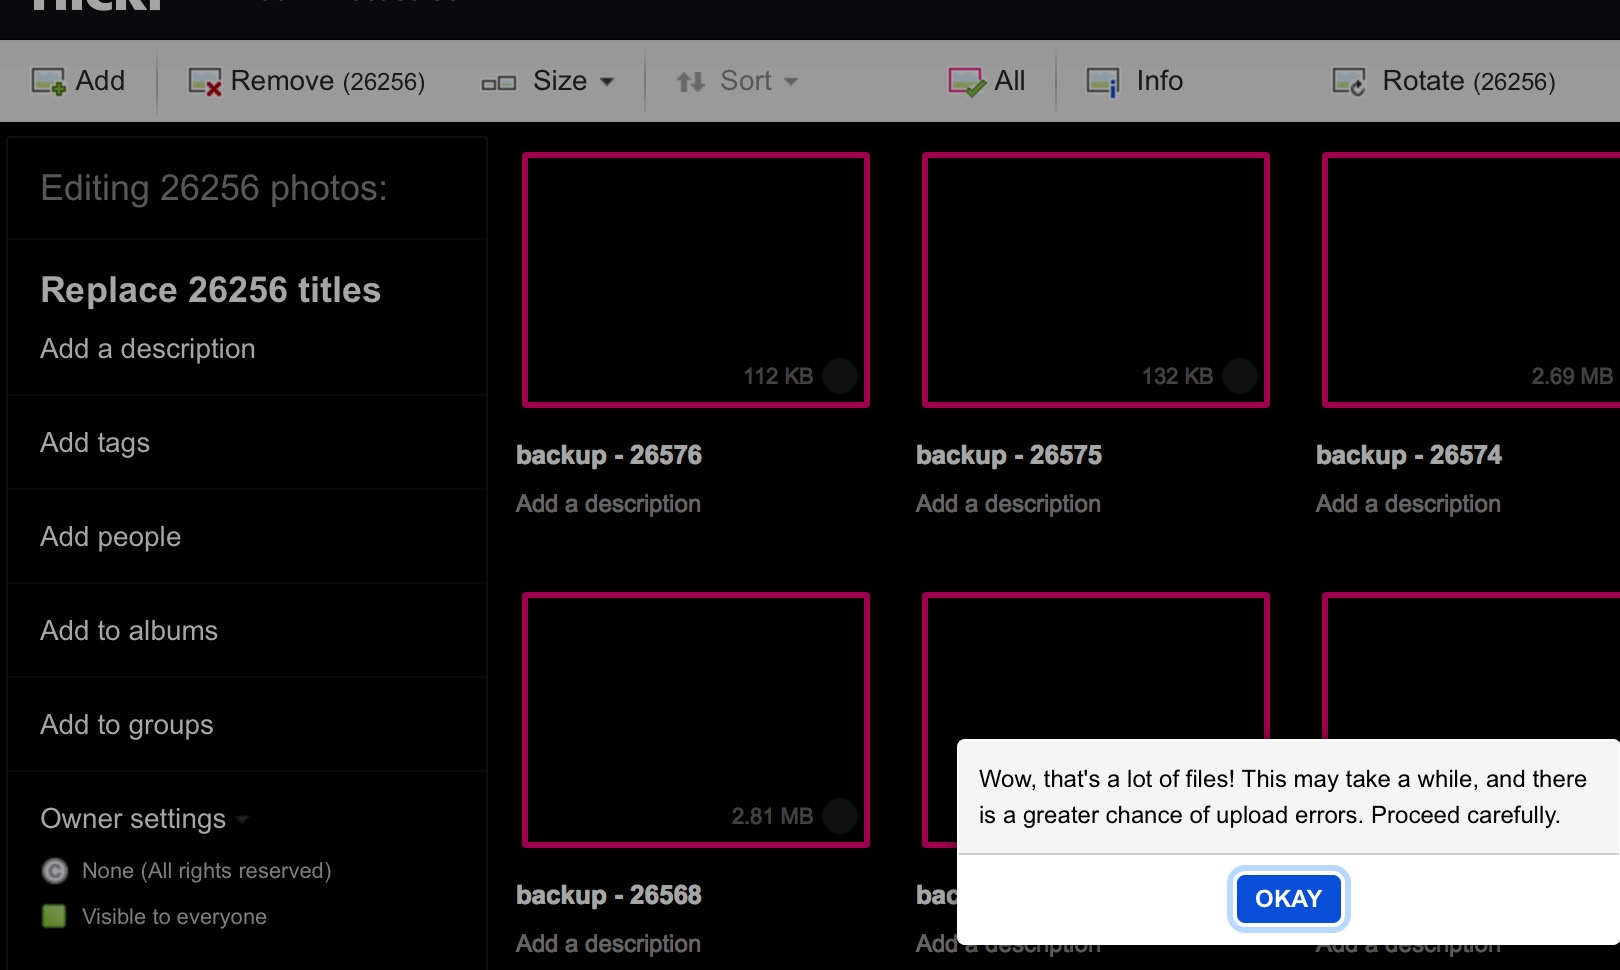This screenshot has height=970, width=1620.
Task: Toggle selection circle on backup - 26575 thumbnail
Action: pos(1239,376)
